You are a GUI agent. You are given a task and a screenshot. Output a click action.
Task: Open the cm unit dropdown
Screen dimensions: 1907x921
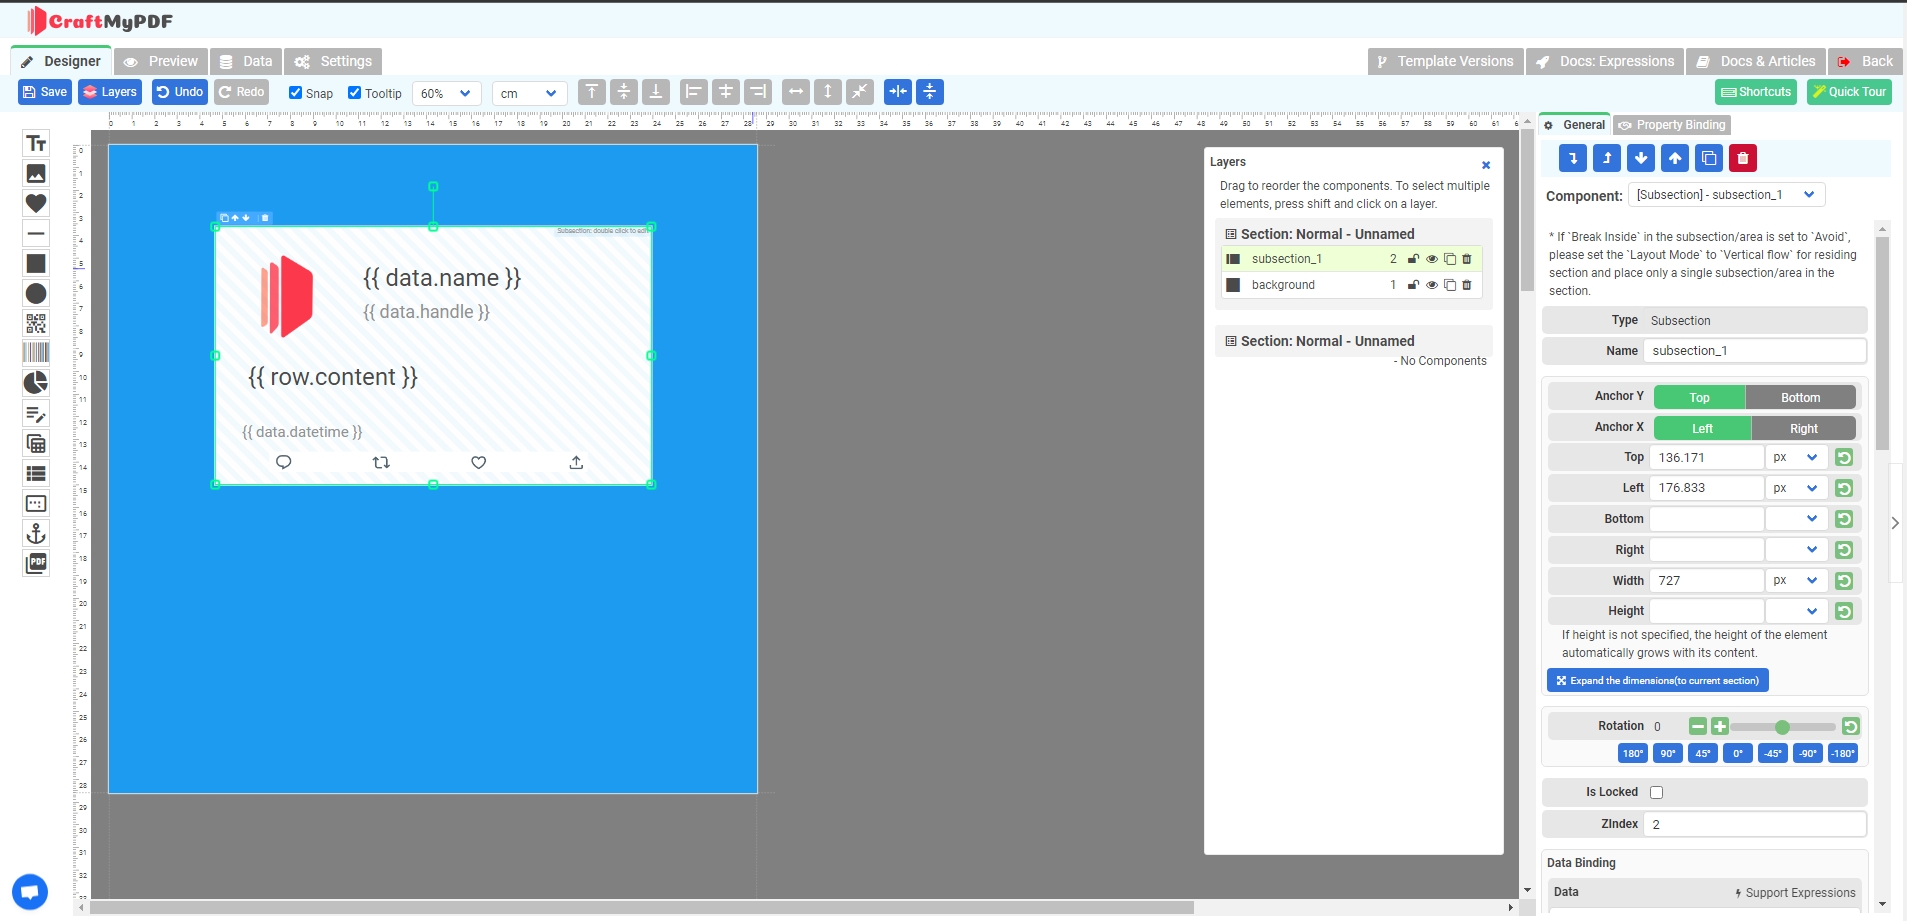529,93
